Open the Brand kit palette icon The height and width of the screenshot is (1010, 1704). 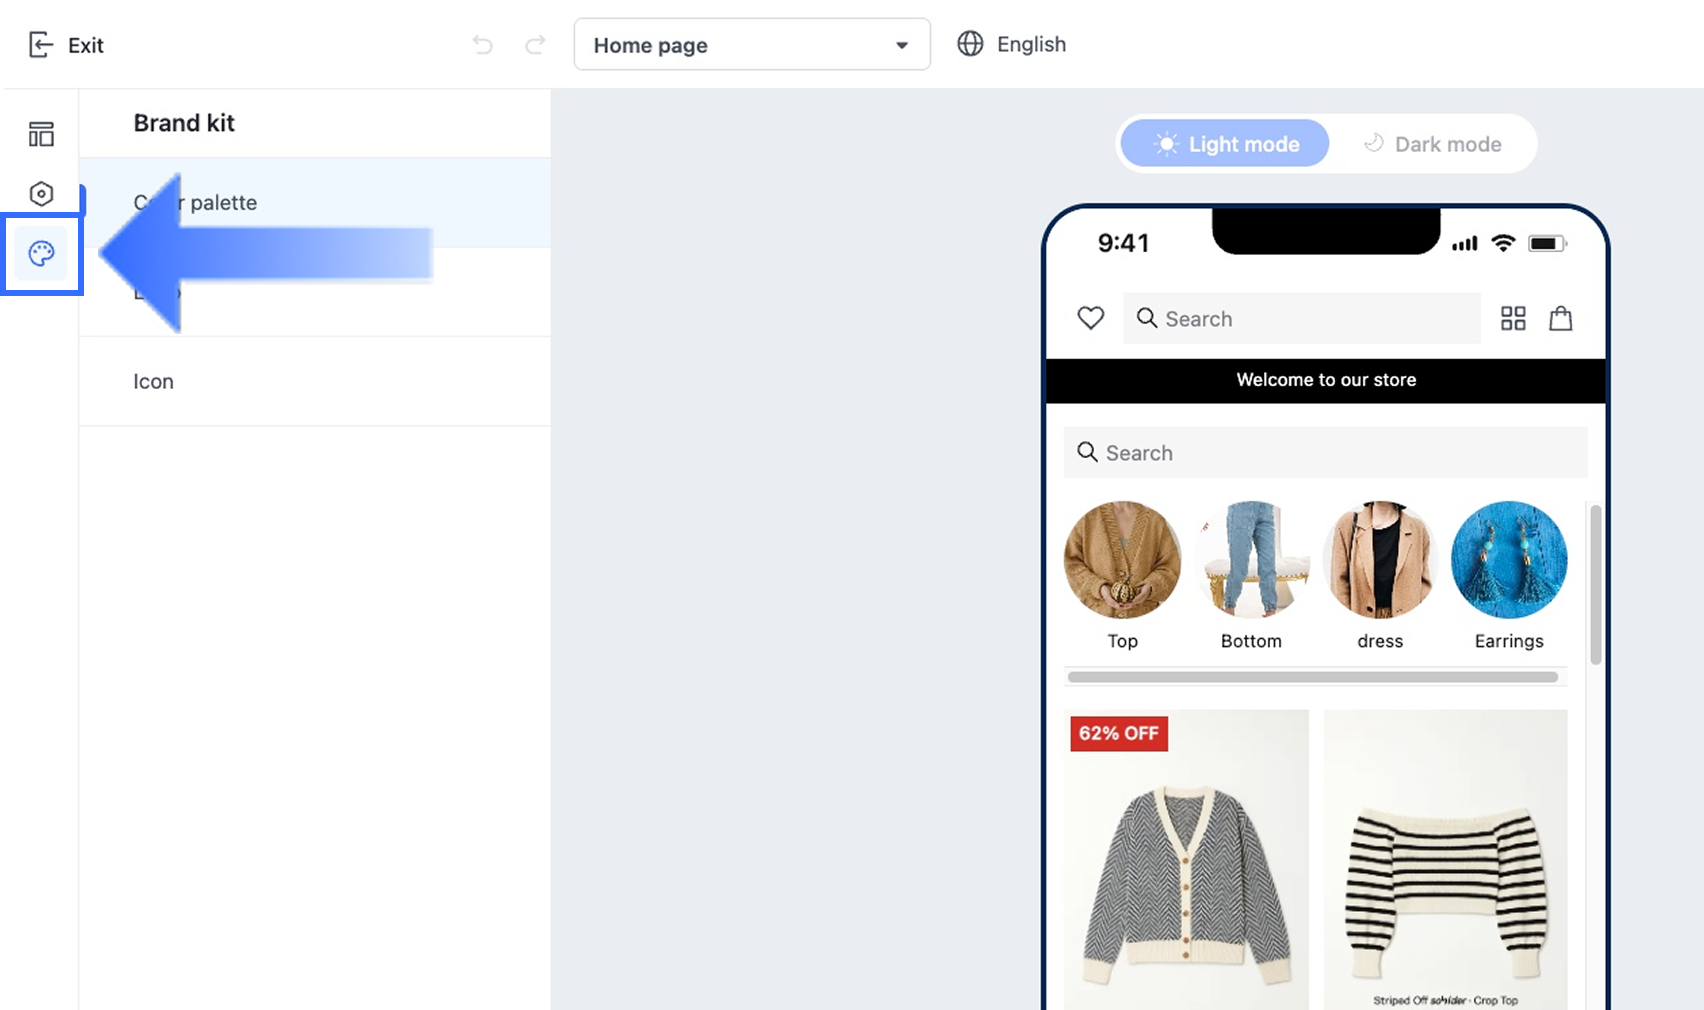(41, 254)
